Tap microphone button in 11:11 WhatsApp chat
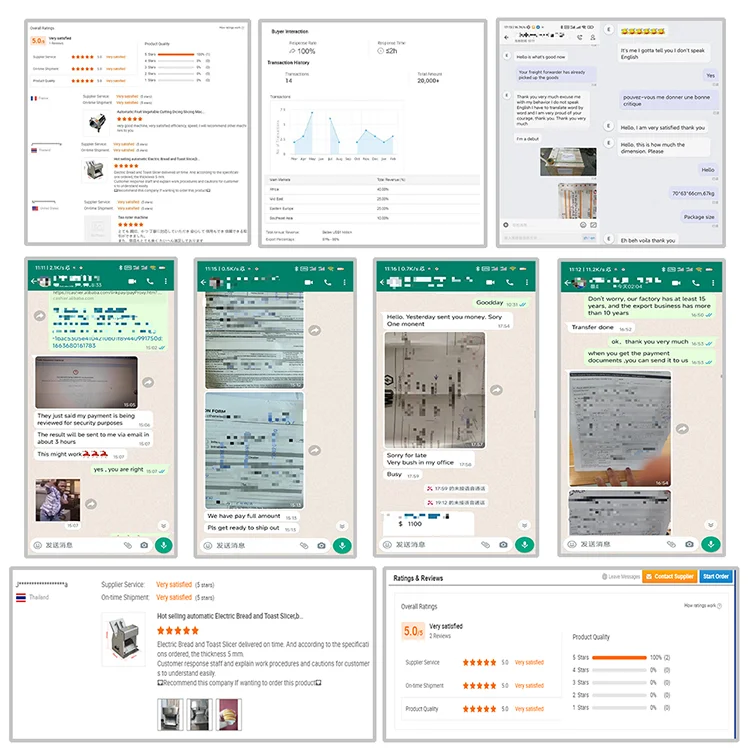The width and height of the screenshot is (750, 750). point(164,545)
